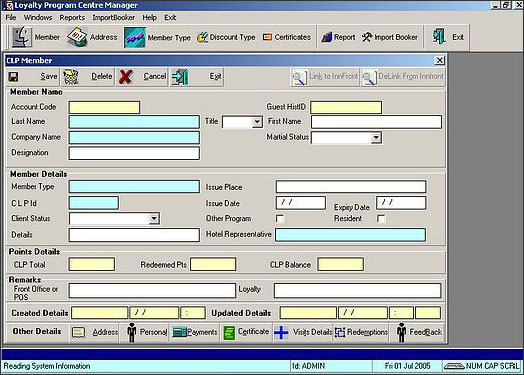Click the Redemptions button
The image size is (524, 375).
pos(361,332)
